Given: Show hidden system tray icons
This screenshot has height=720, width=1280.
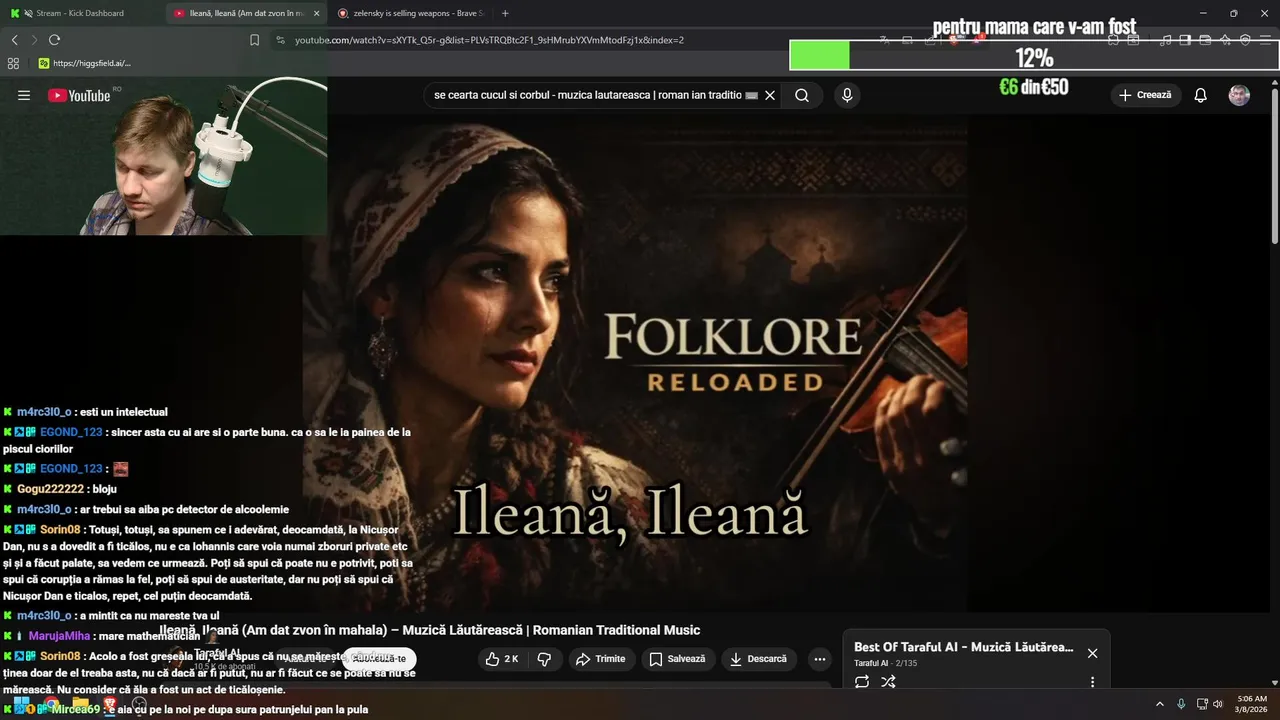Looking at the screenshot, I should pyautogui.click(x=1160, y=704).
